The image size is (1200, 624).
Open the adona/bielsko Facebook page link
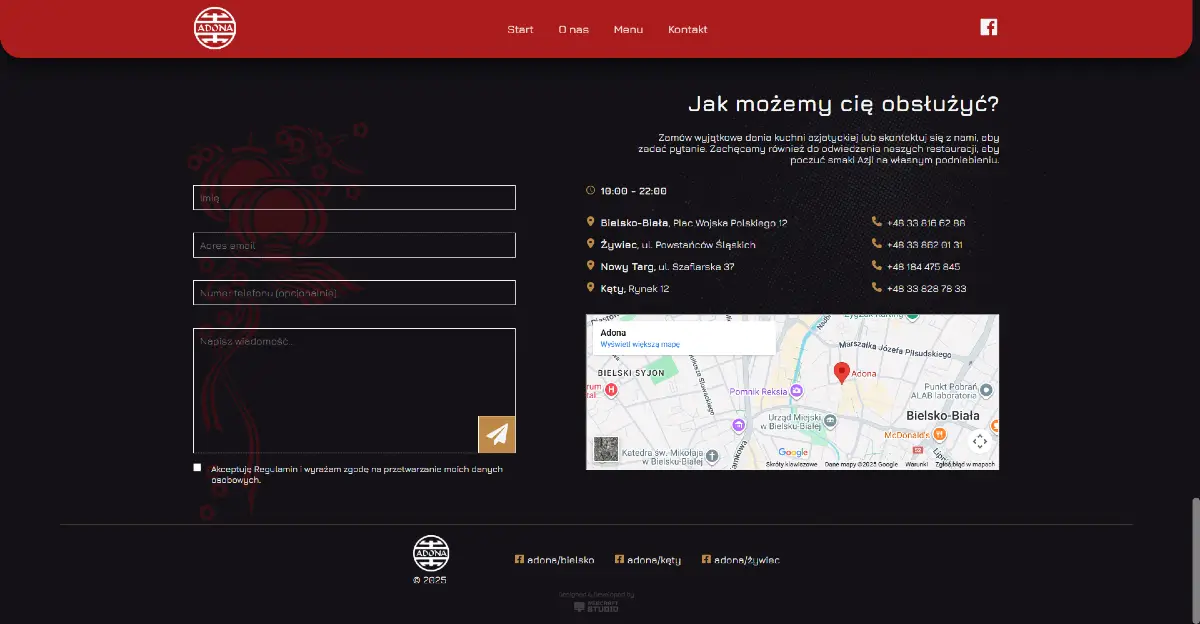[560, 559]
